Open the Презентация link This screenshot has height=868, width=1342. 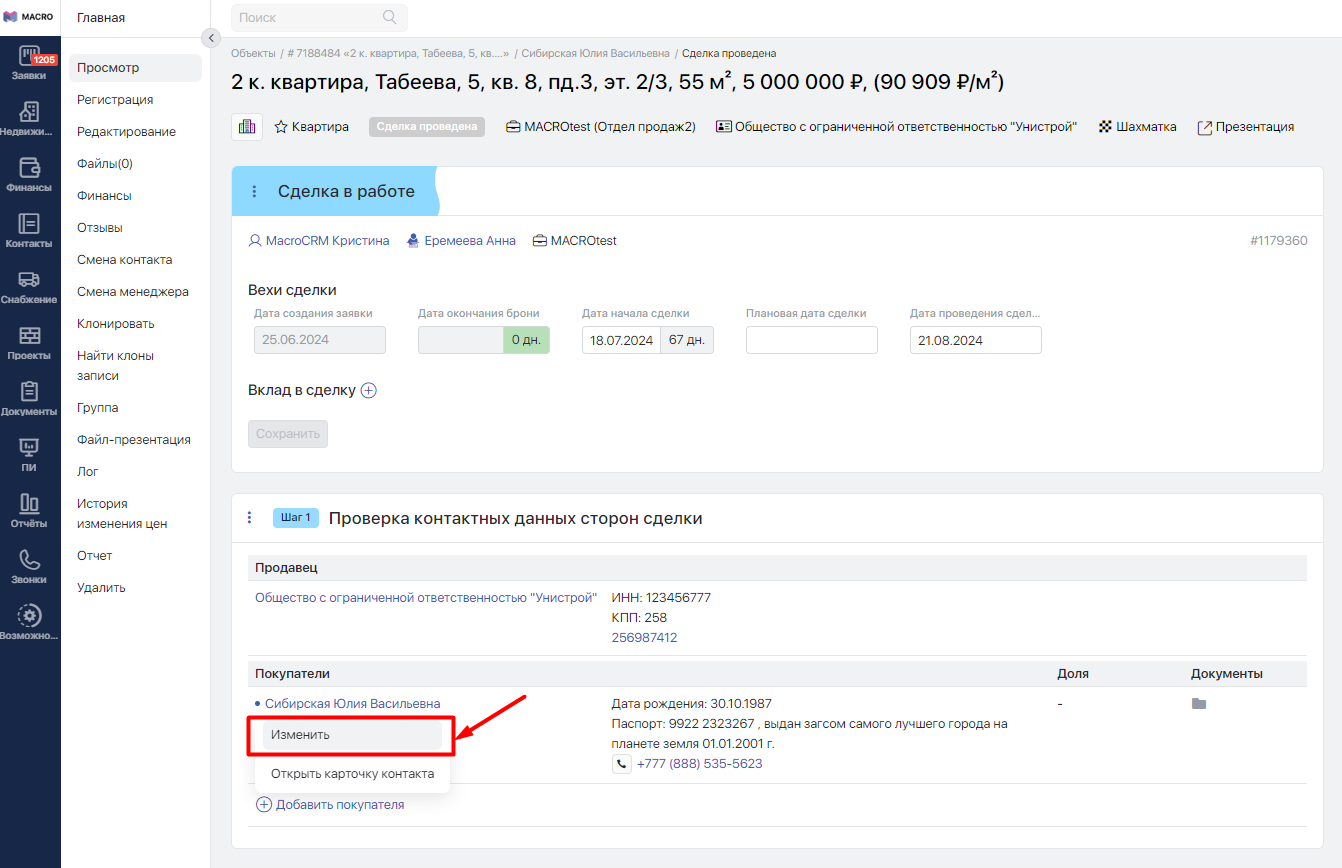[1246, 127]
